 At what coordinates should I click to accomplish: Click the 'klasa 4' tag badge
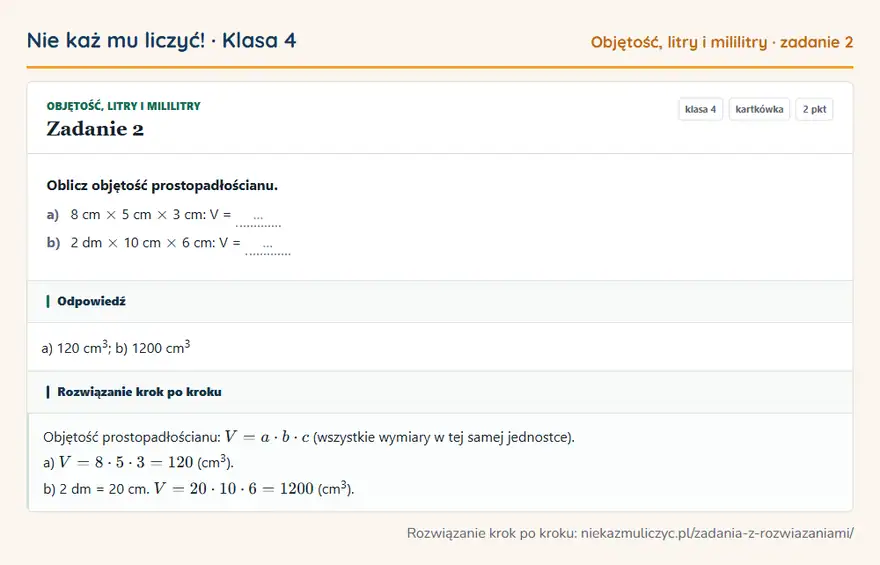coord(700,109)
